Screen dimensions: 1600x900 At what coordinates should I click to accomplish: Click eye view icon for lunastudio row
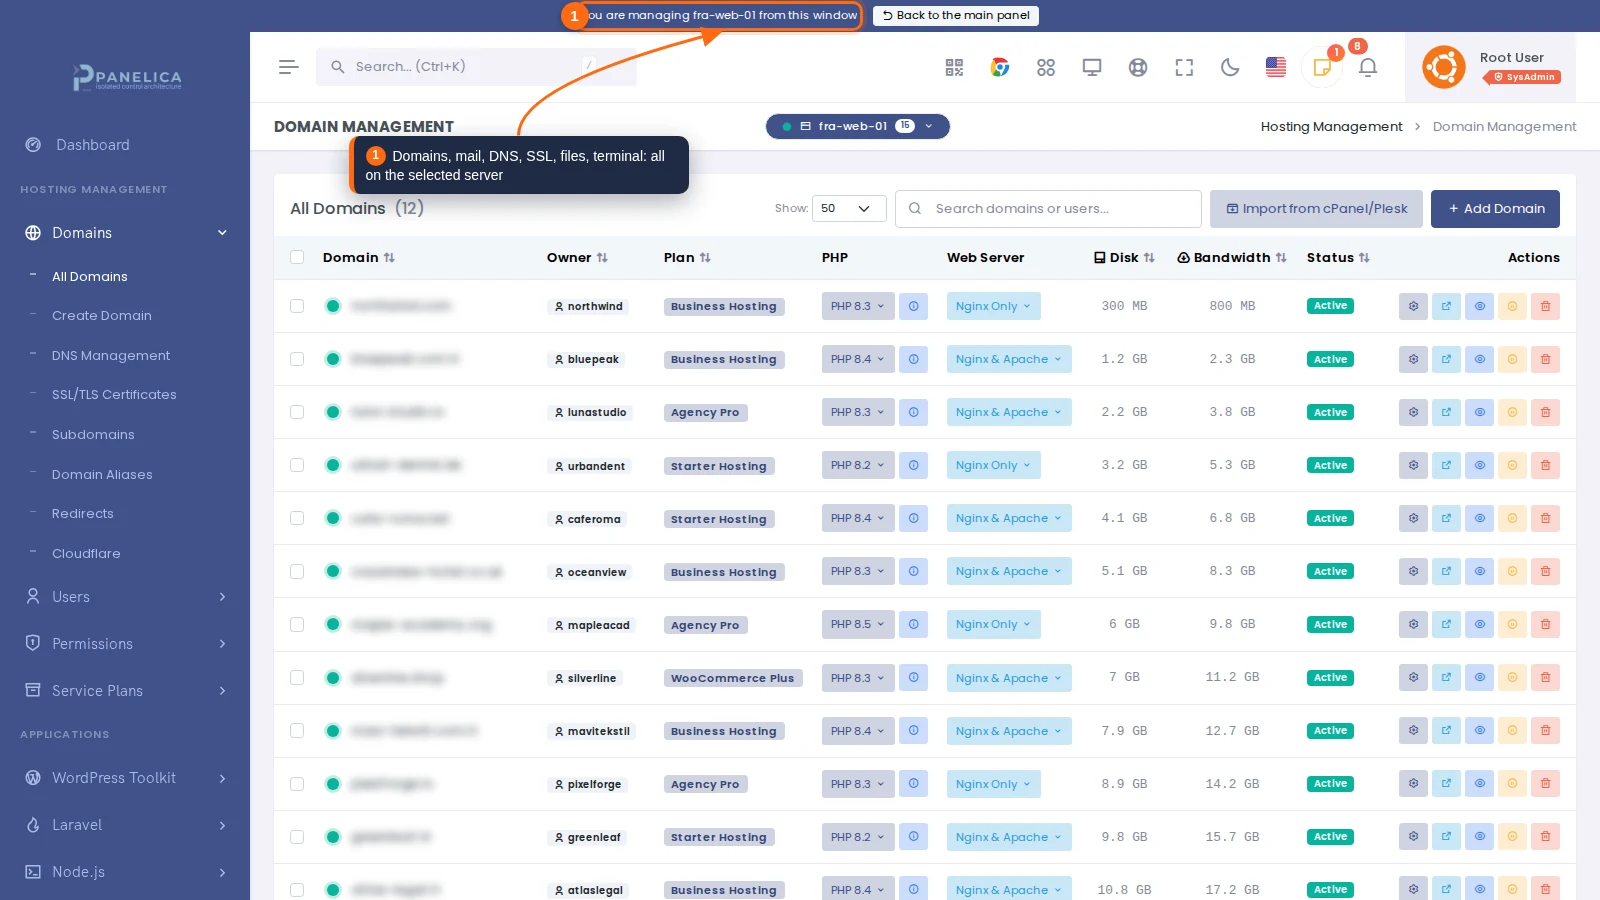(1479, 412)
